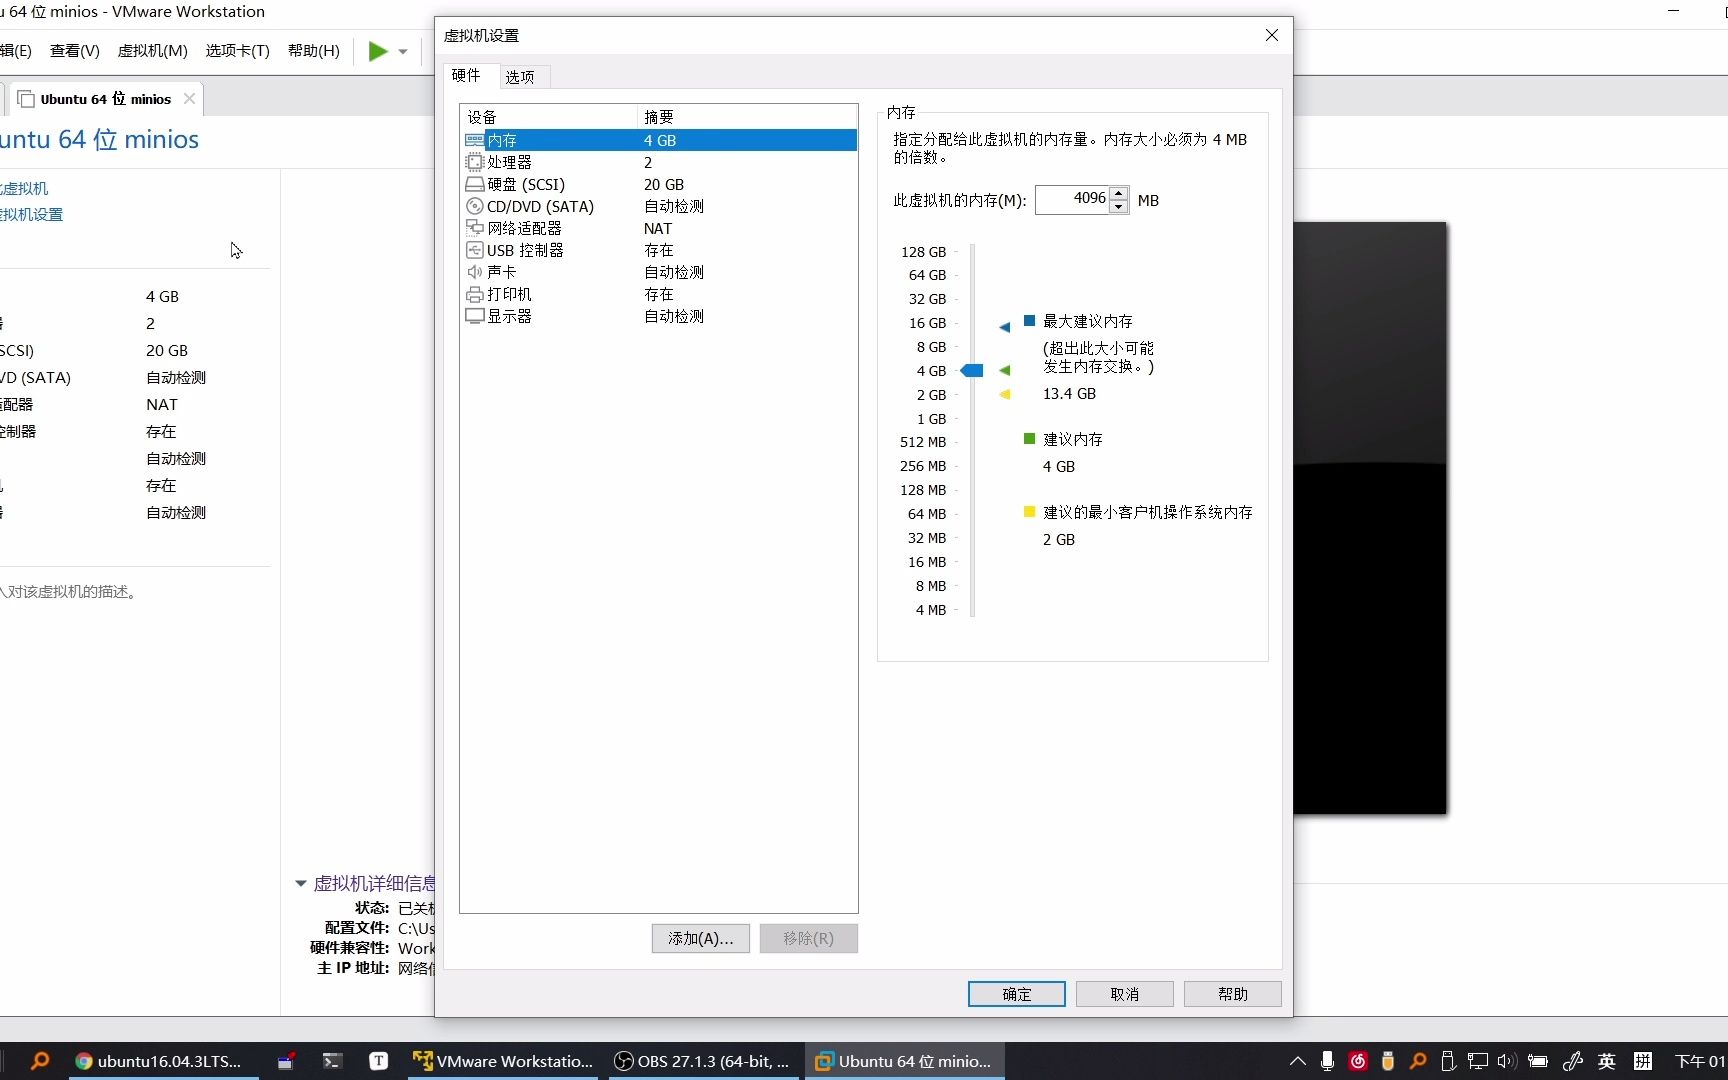Select the 处理器 processor device icon
This screenshot has width=1728, height=1080.
pyautogui.click(x=475, y=162)
